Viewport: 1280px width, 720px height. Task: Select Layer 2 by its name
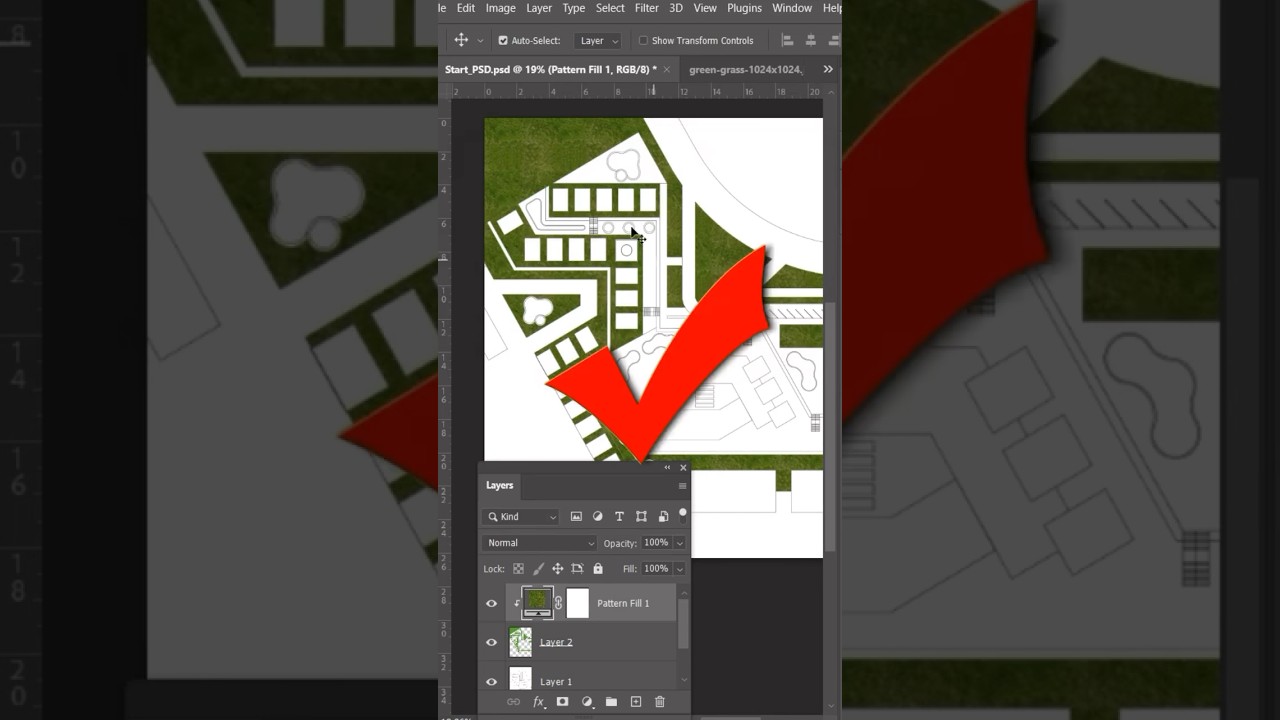pyautogui.click(x=556, y=643)
